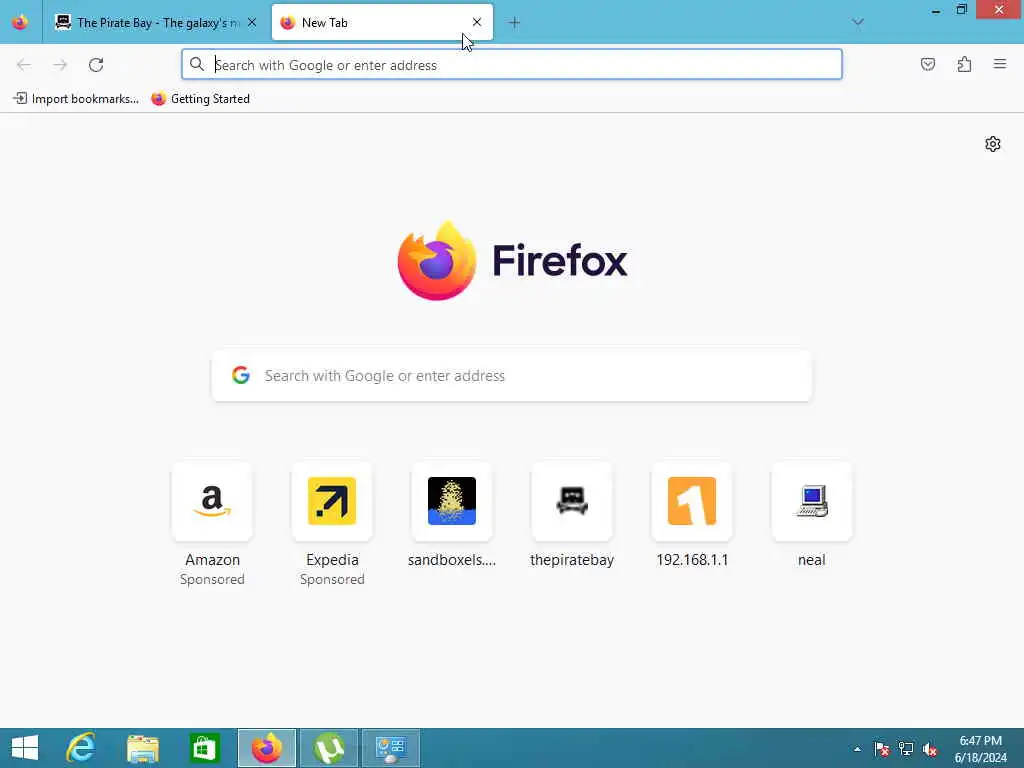Open the Firefox application menu

[x=999, y=64]
